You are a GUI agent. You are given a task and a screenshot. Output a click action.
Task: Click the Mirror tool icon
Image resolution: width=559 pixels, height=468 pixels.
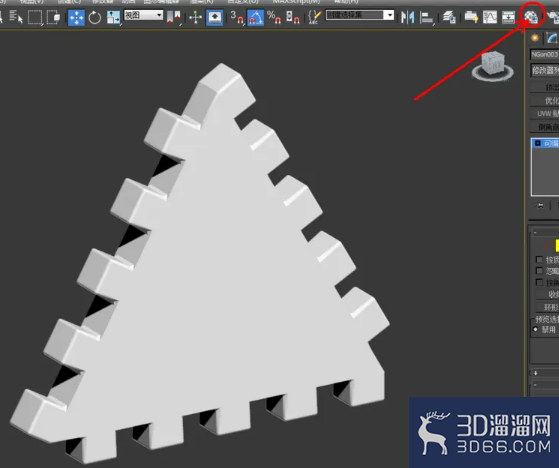click(x=407, y=17)
